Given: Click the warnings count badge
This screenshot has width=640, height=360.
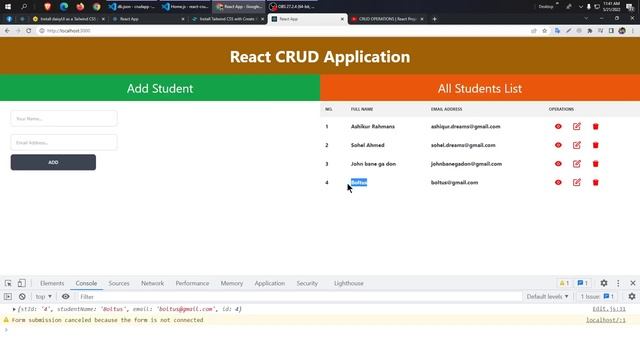Looking at the screenshot, I should coord(564,283).
